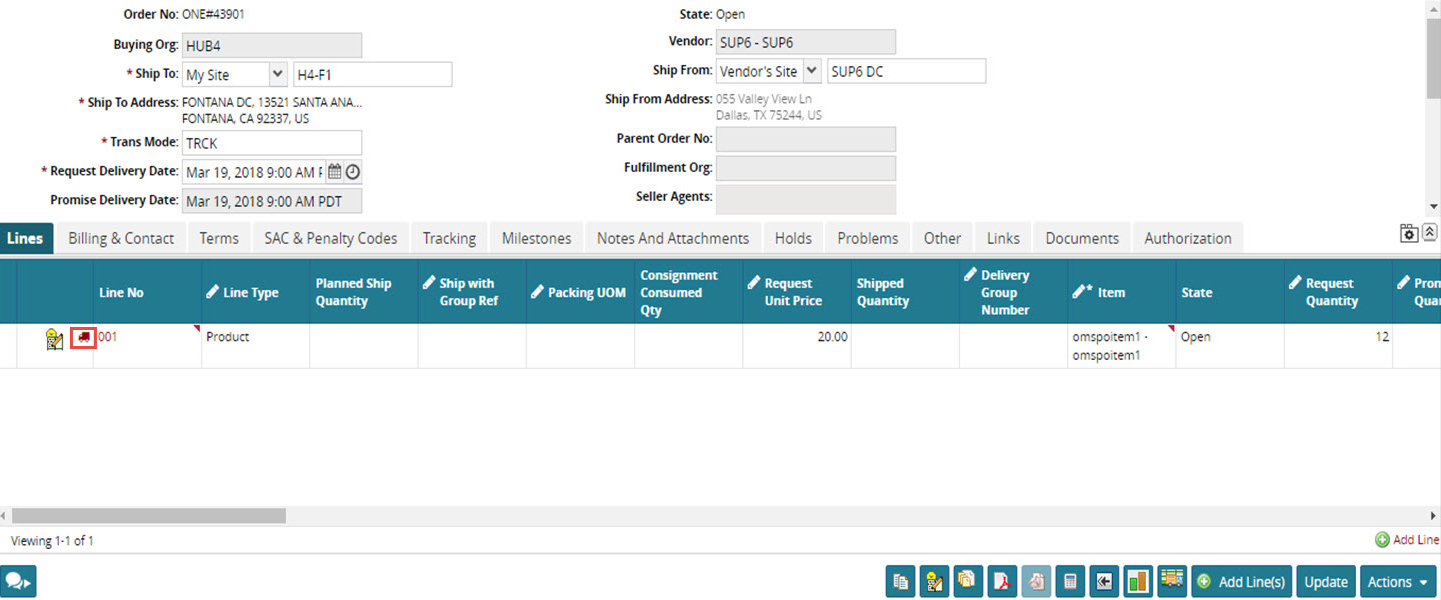Image resolution: width=1441 pixels, height=600 pixels.
Task: Open the Terms tab
Action: (219, 238)
